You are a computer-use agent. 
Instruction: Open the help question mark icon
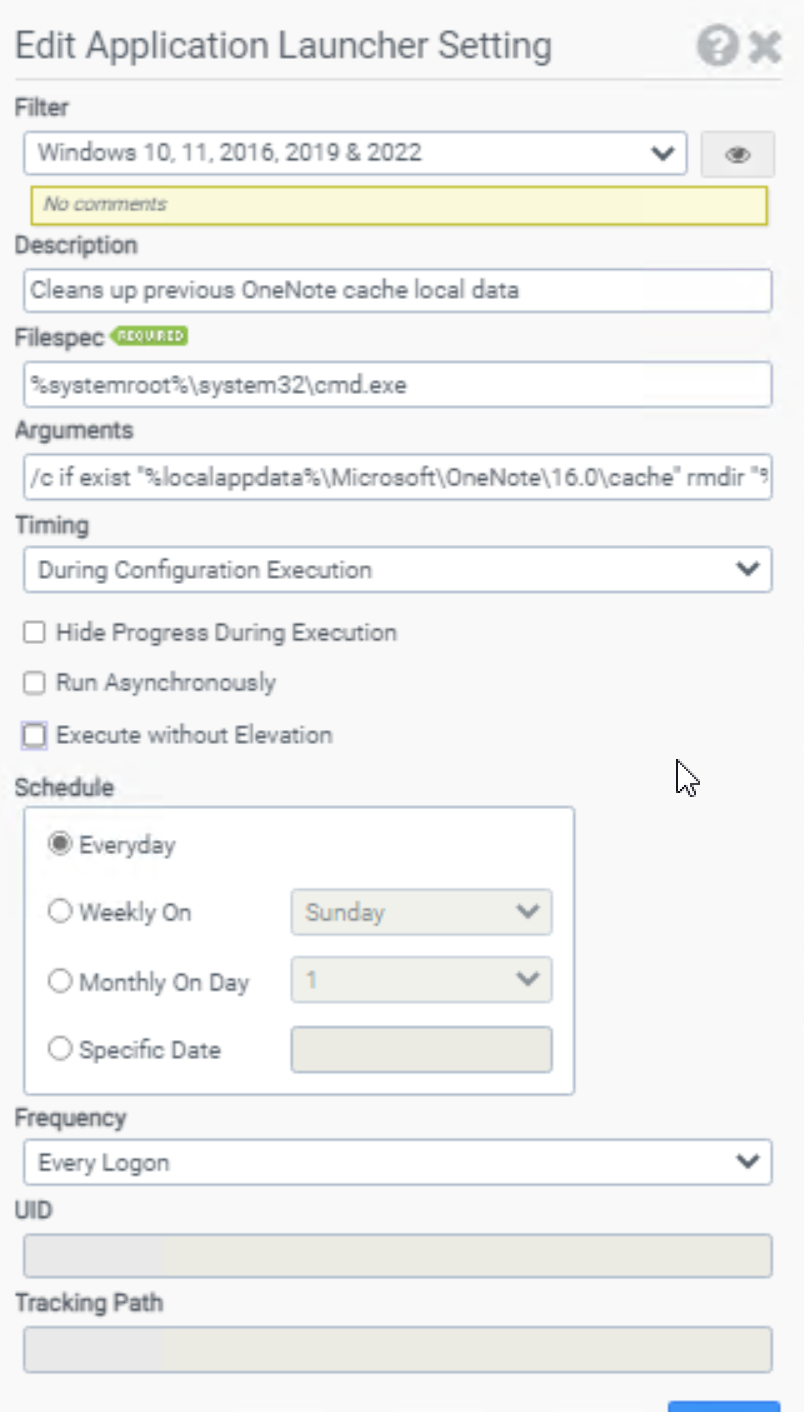(718, 46)
